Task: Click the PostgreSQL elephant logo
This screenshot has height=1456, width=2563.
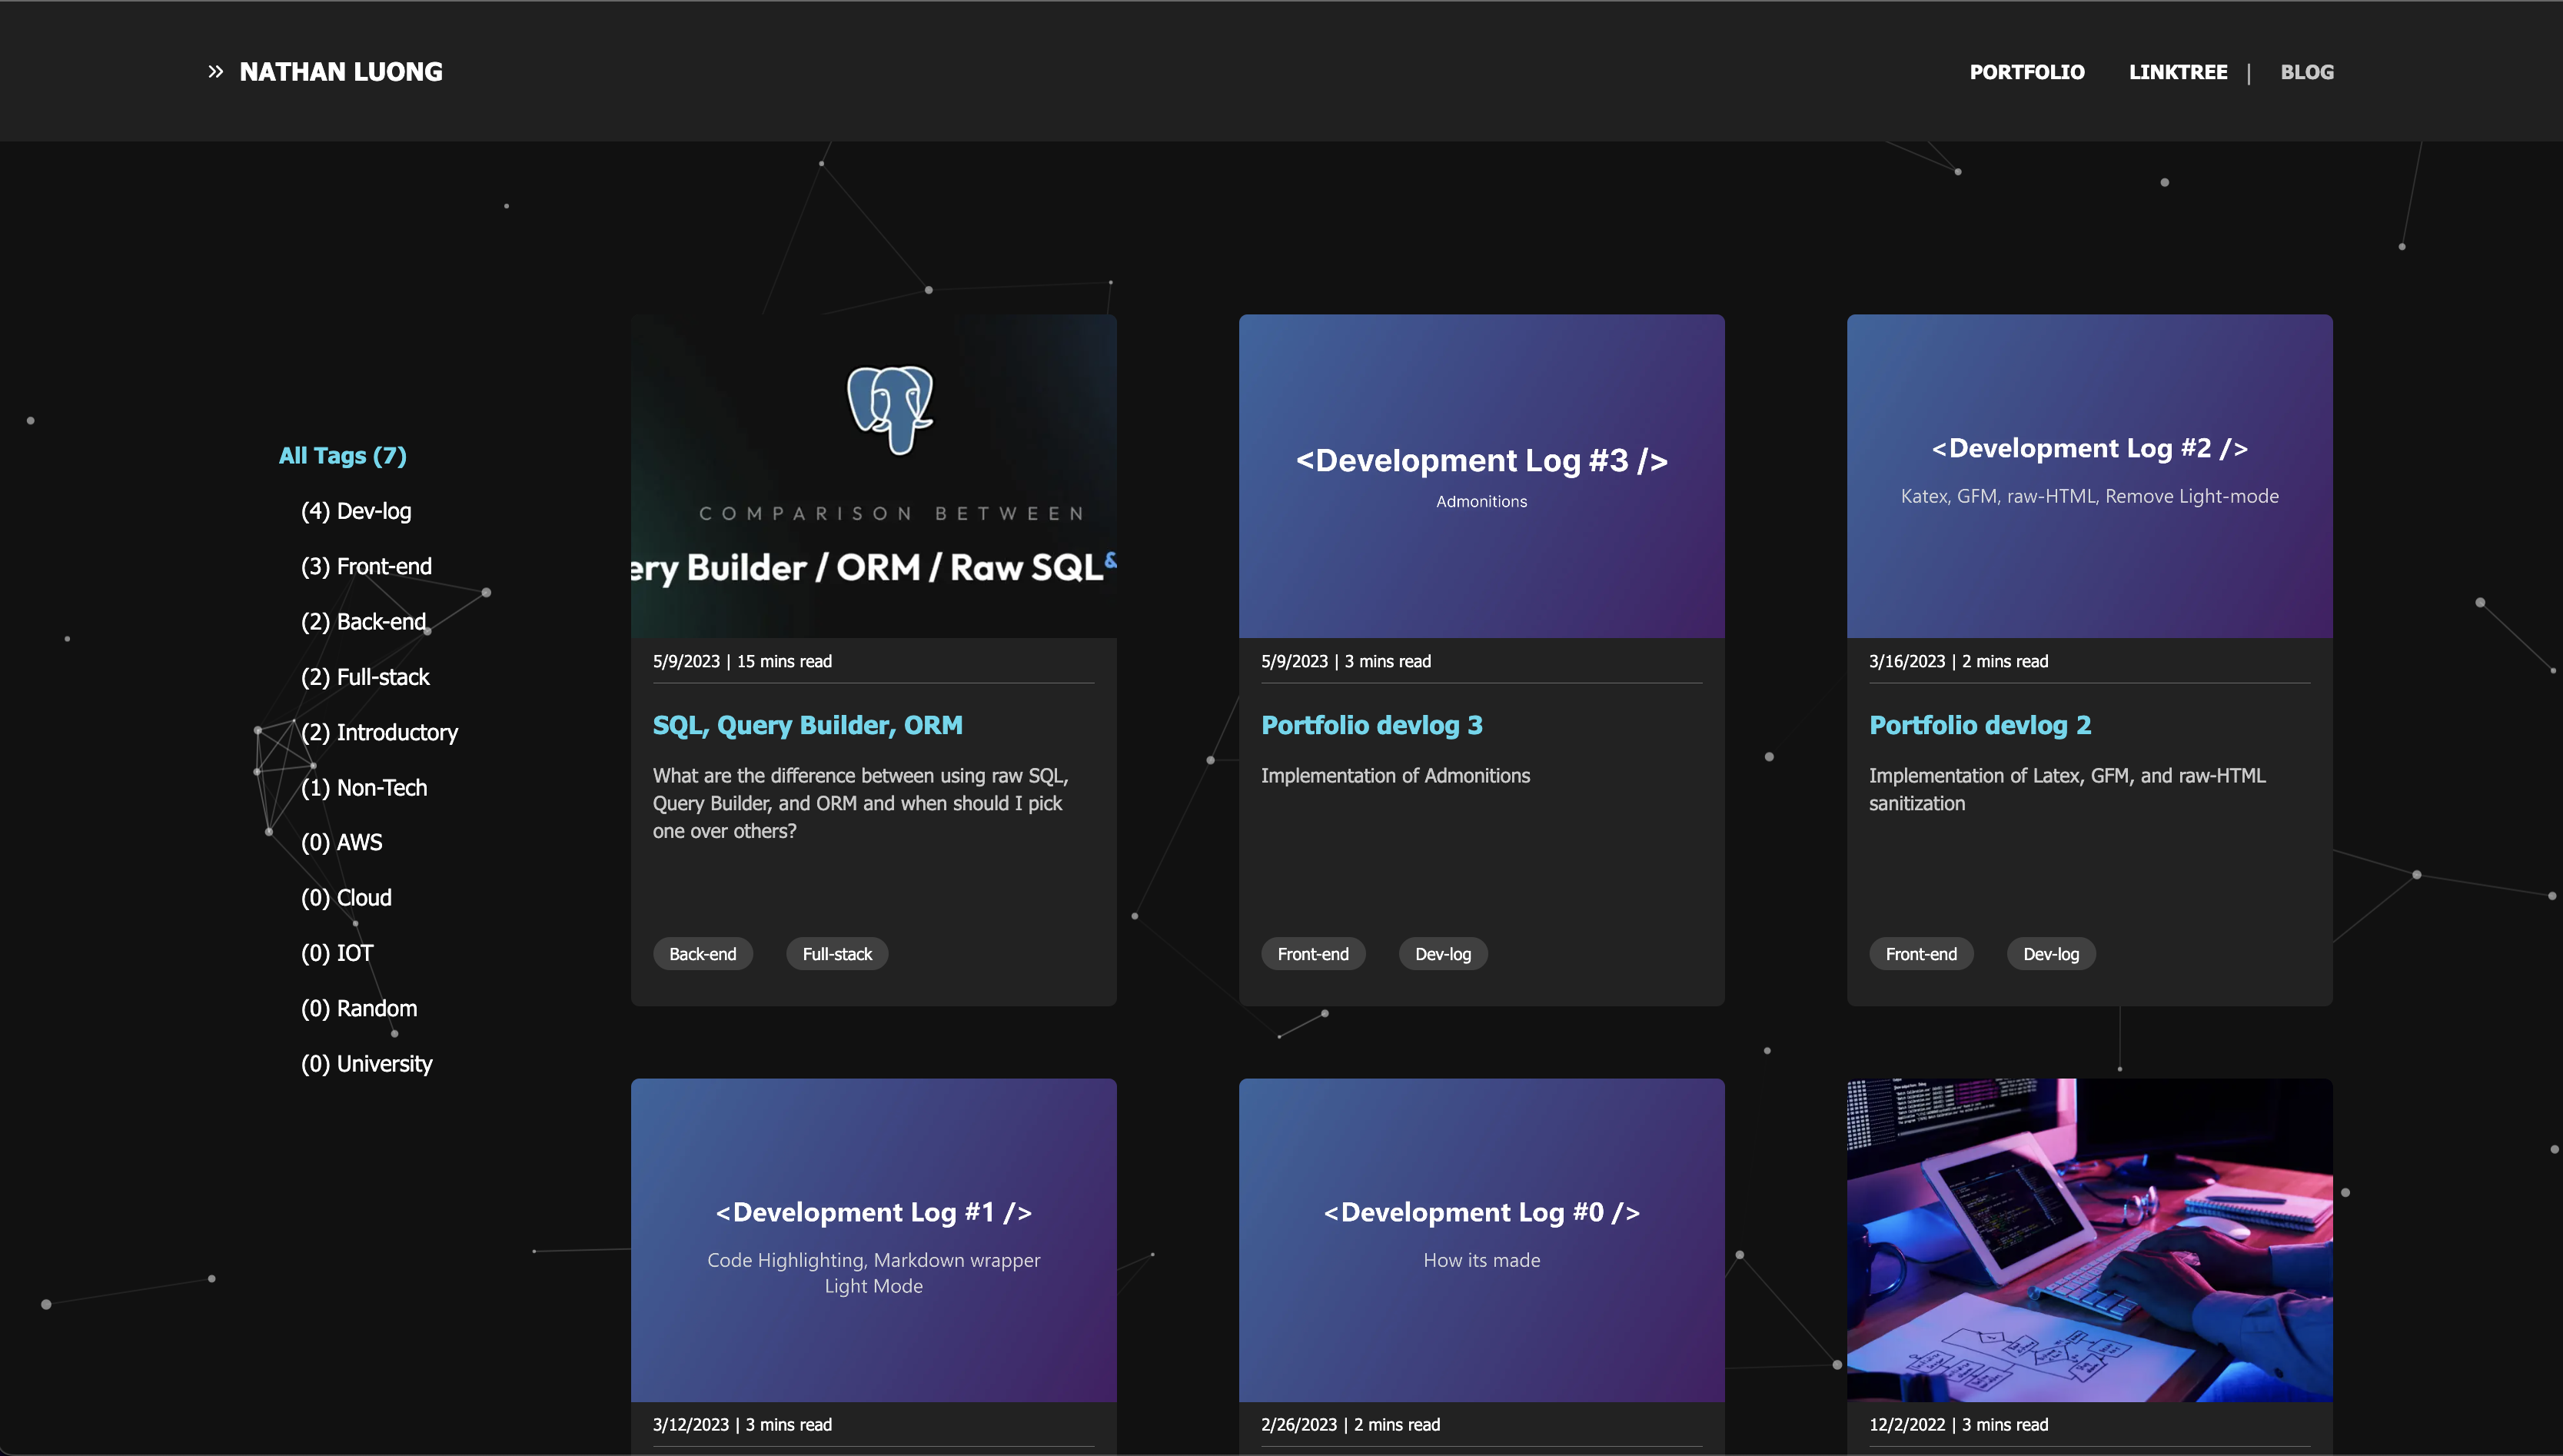Action: tap(890, 408)
